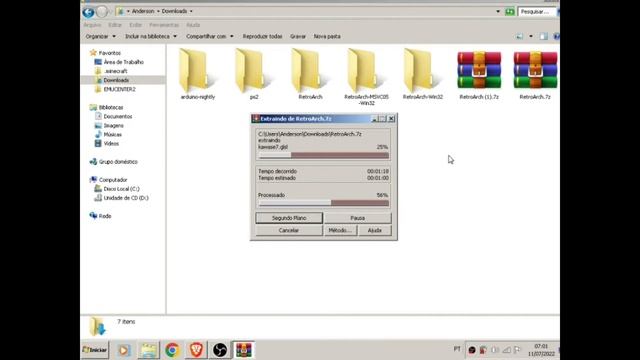The width and height of the screenshot is (640, 360).
Task: Select Disco Local (C:) in sidebar
Action: click(117, 189)
